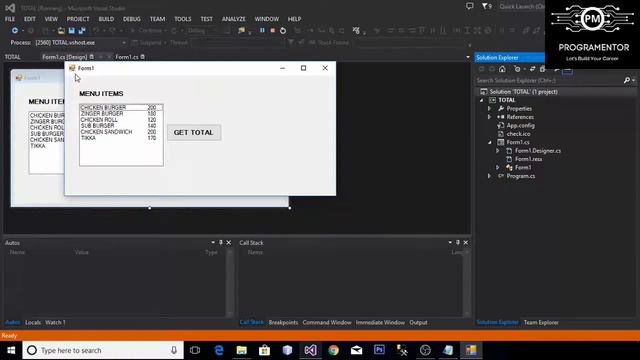Expand the Form1.Designer.cs node
The image size is (640, 360).
click(498, 151)
